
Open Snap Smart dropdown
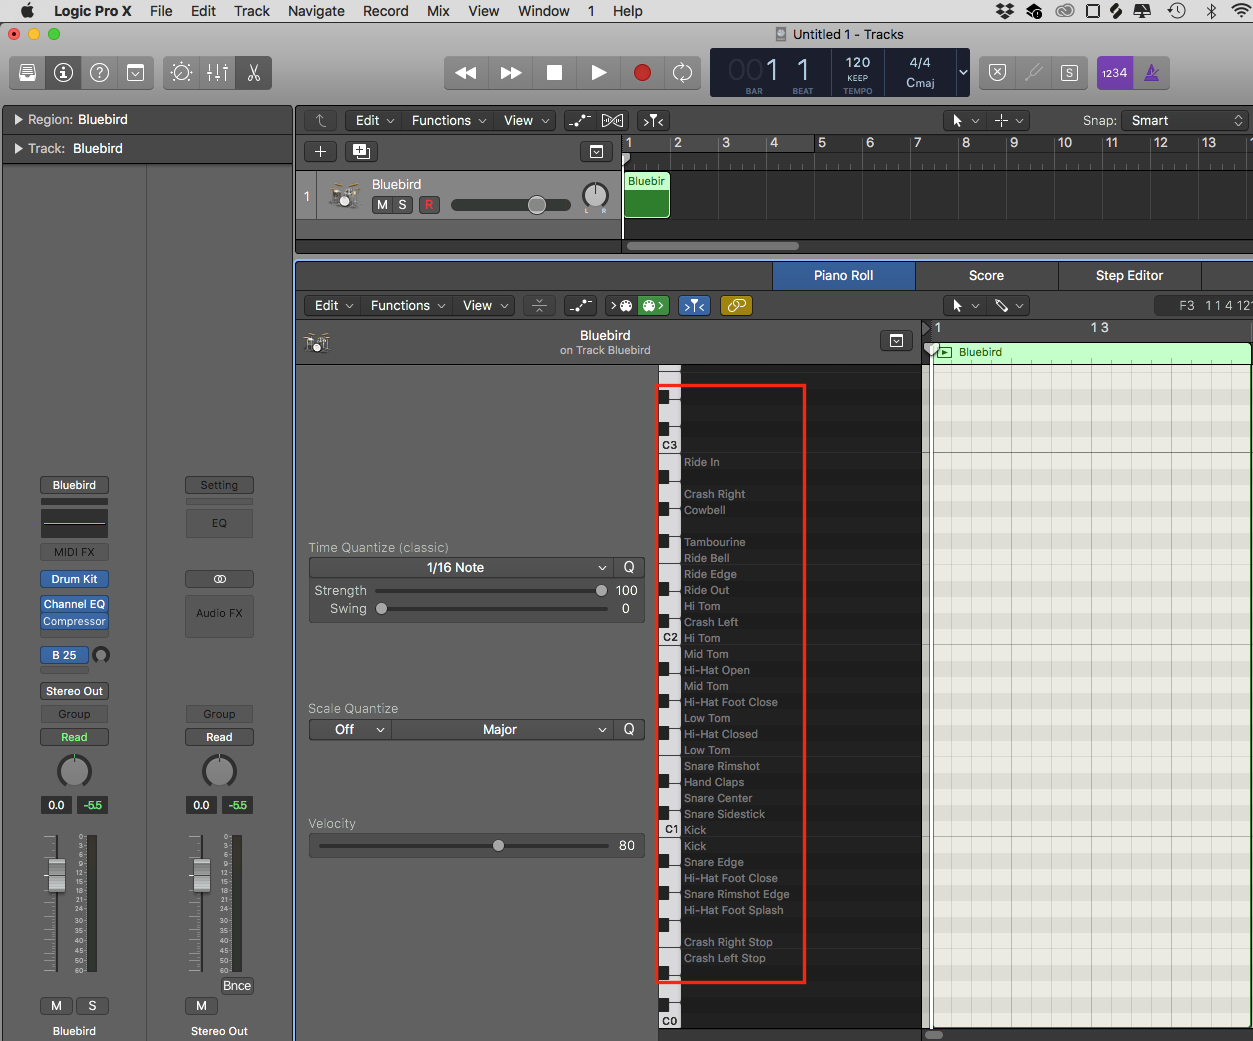coord(1185,120)
